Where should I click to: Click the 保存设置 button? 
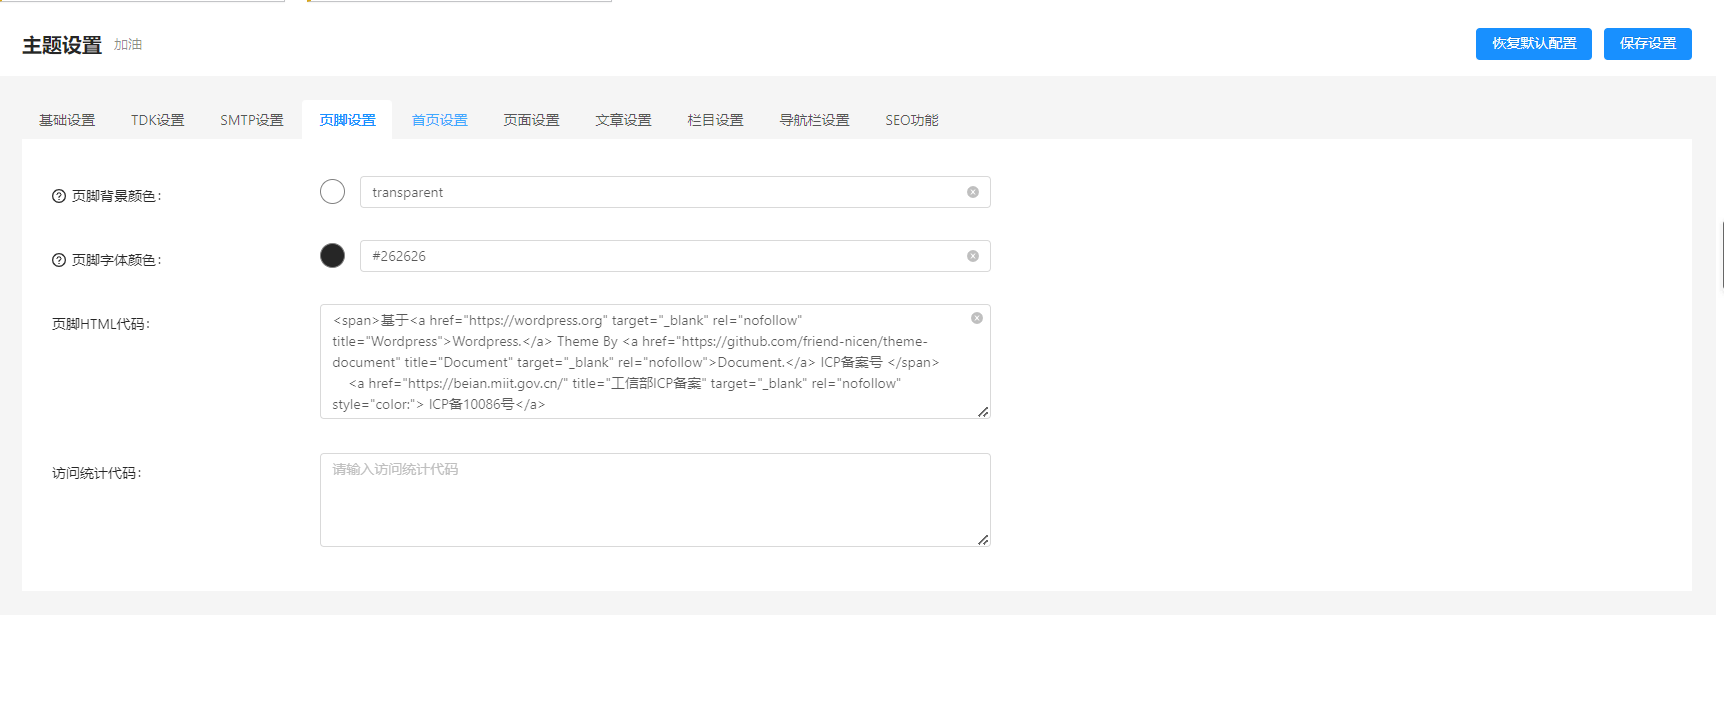tap(1648, 44)
